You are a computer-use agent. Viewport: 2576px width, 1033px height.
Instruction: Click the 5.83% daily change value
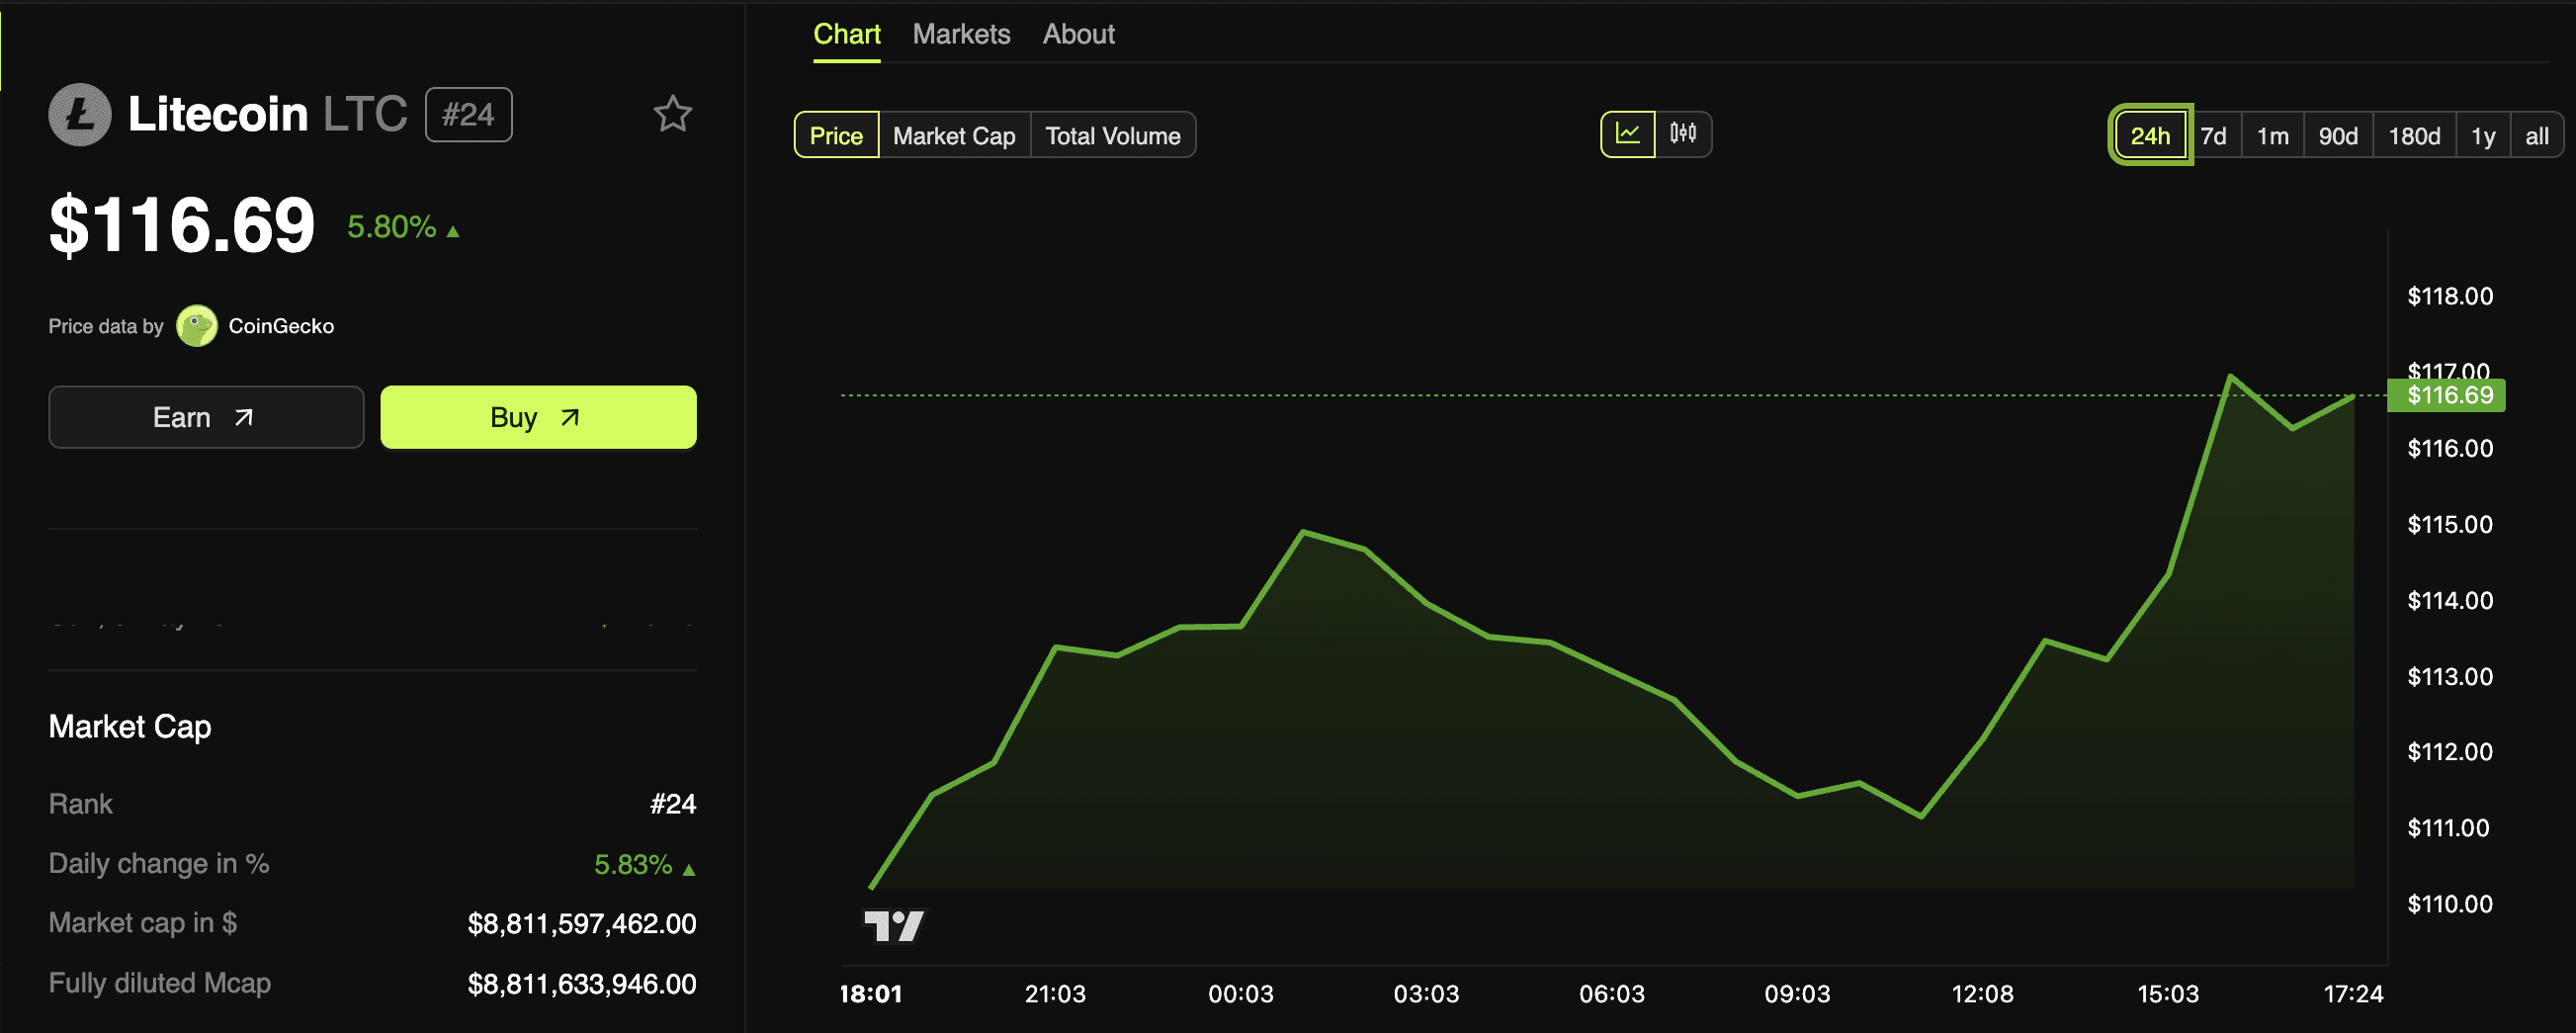pyautogui.click(x=633, y=865)
